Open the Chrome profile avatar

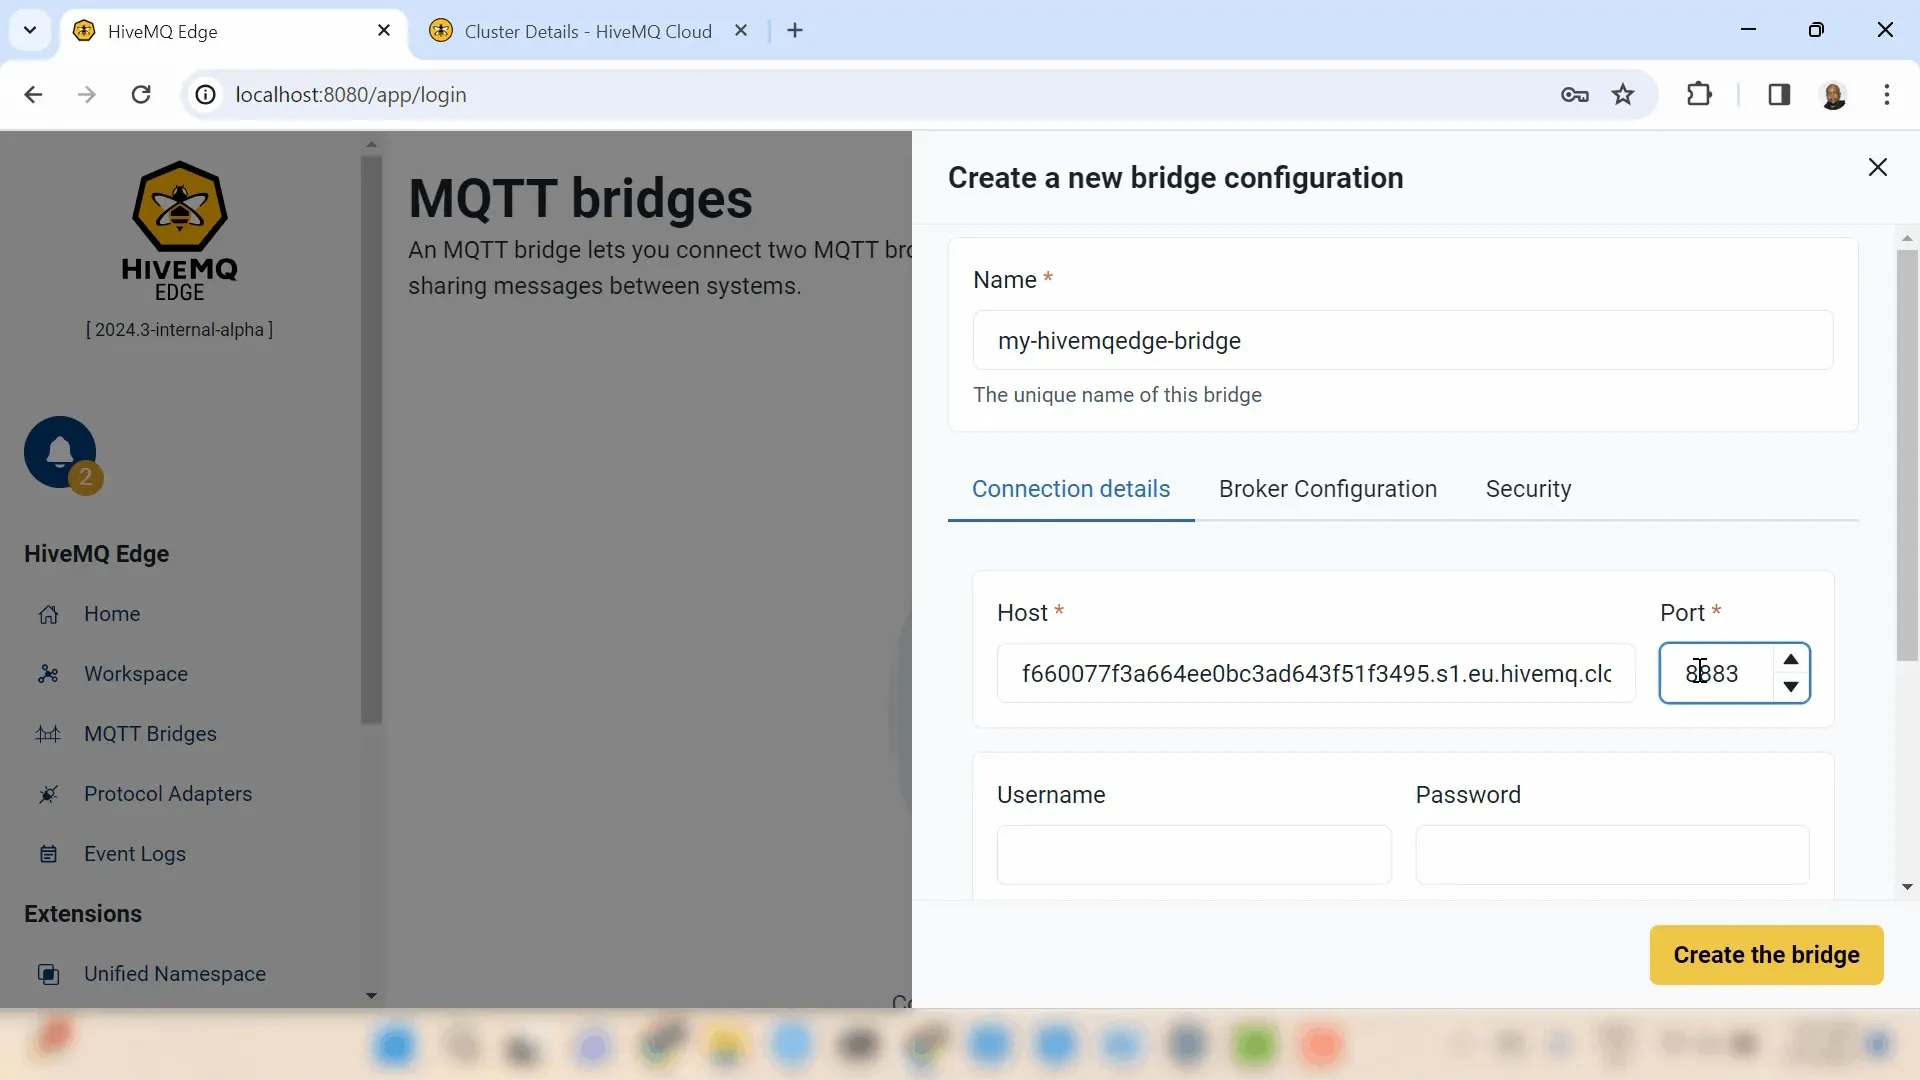(1834, 95)
